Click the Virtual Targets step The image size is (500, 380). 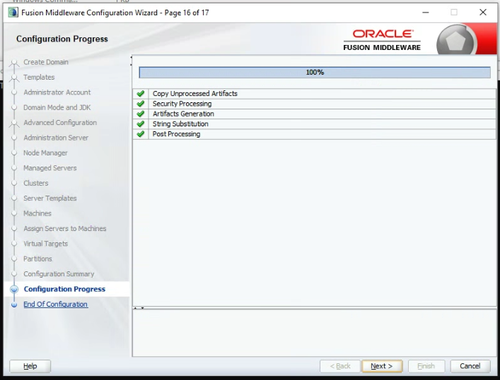click(x=45, y=244)
